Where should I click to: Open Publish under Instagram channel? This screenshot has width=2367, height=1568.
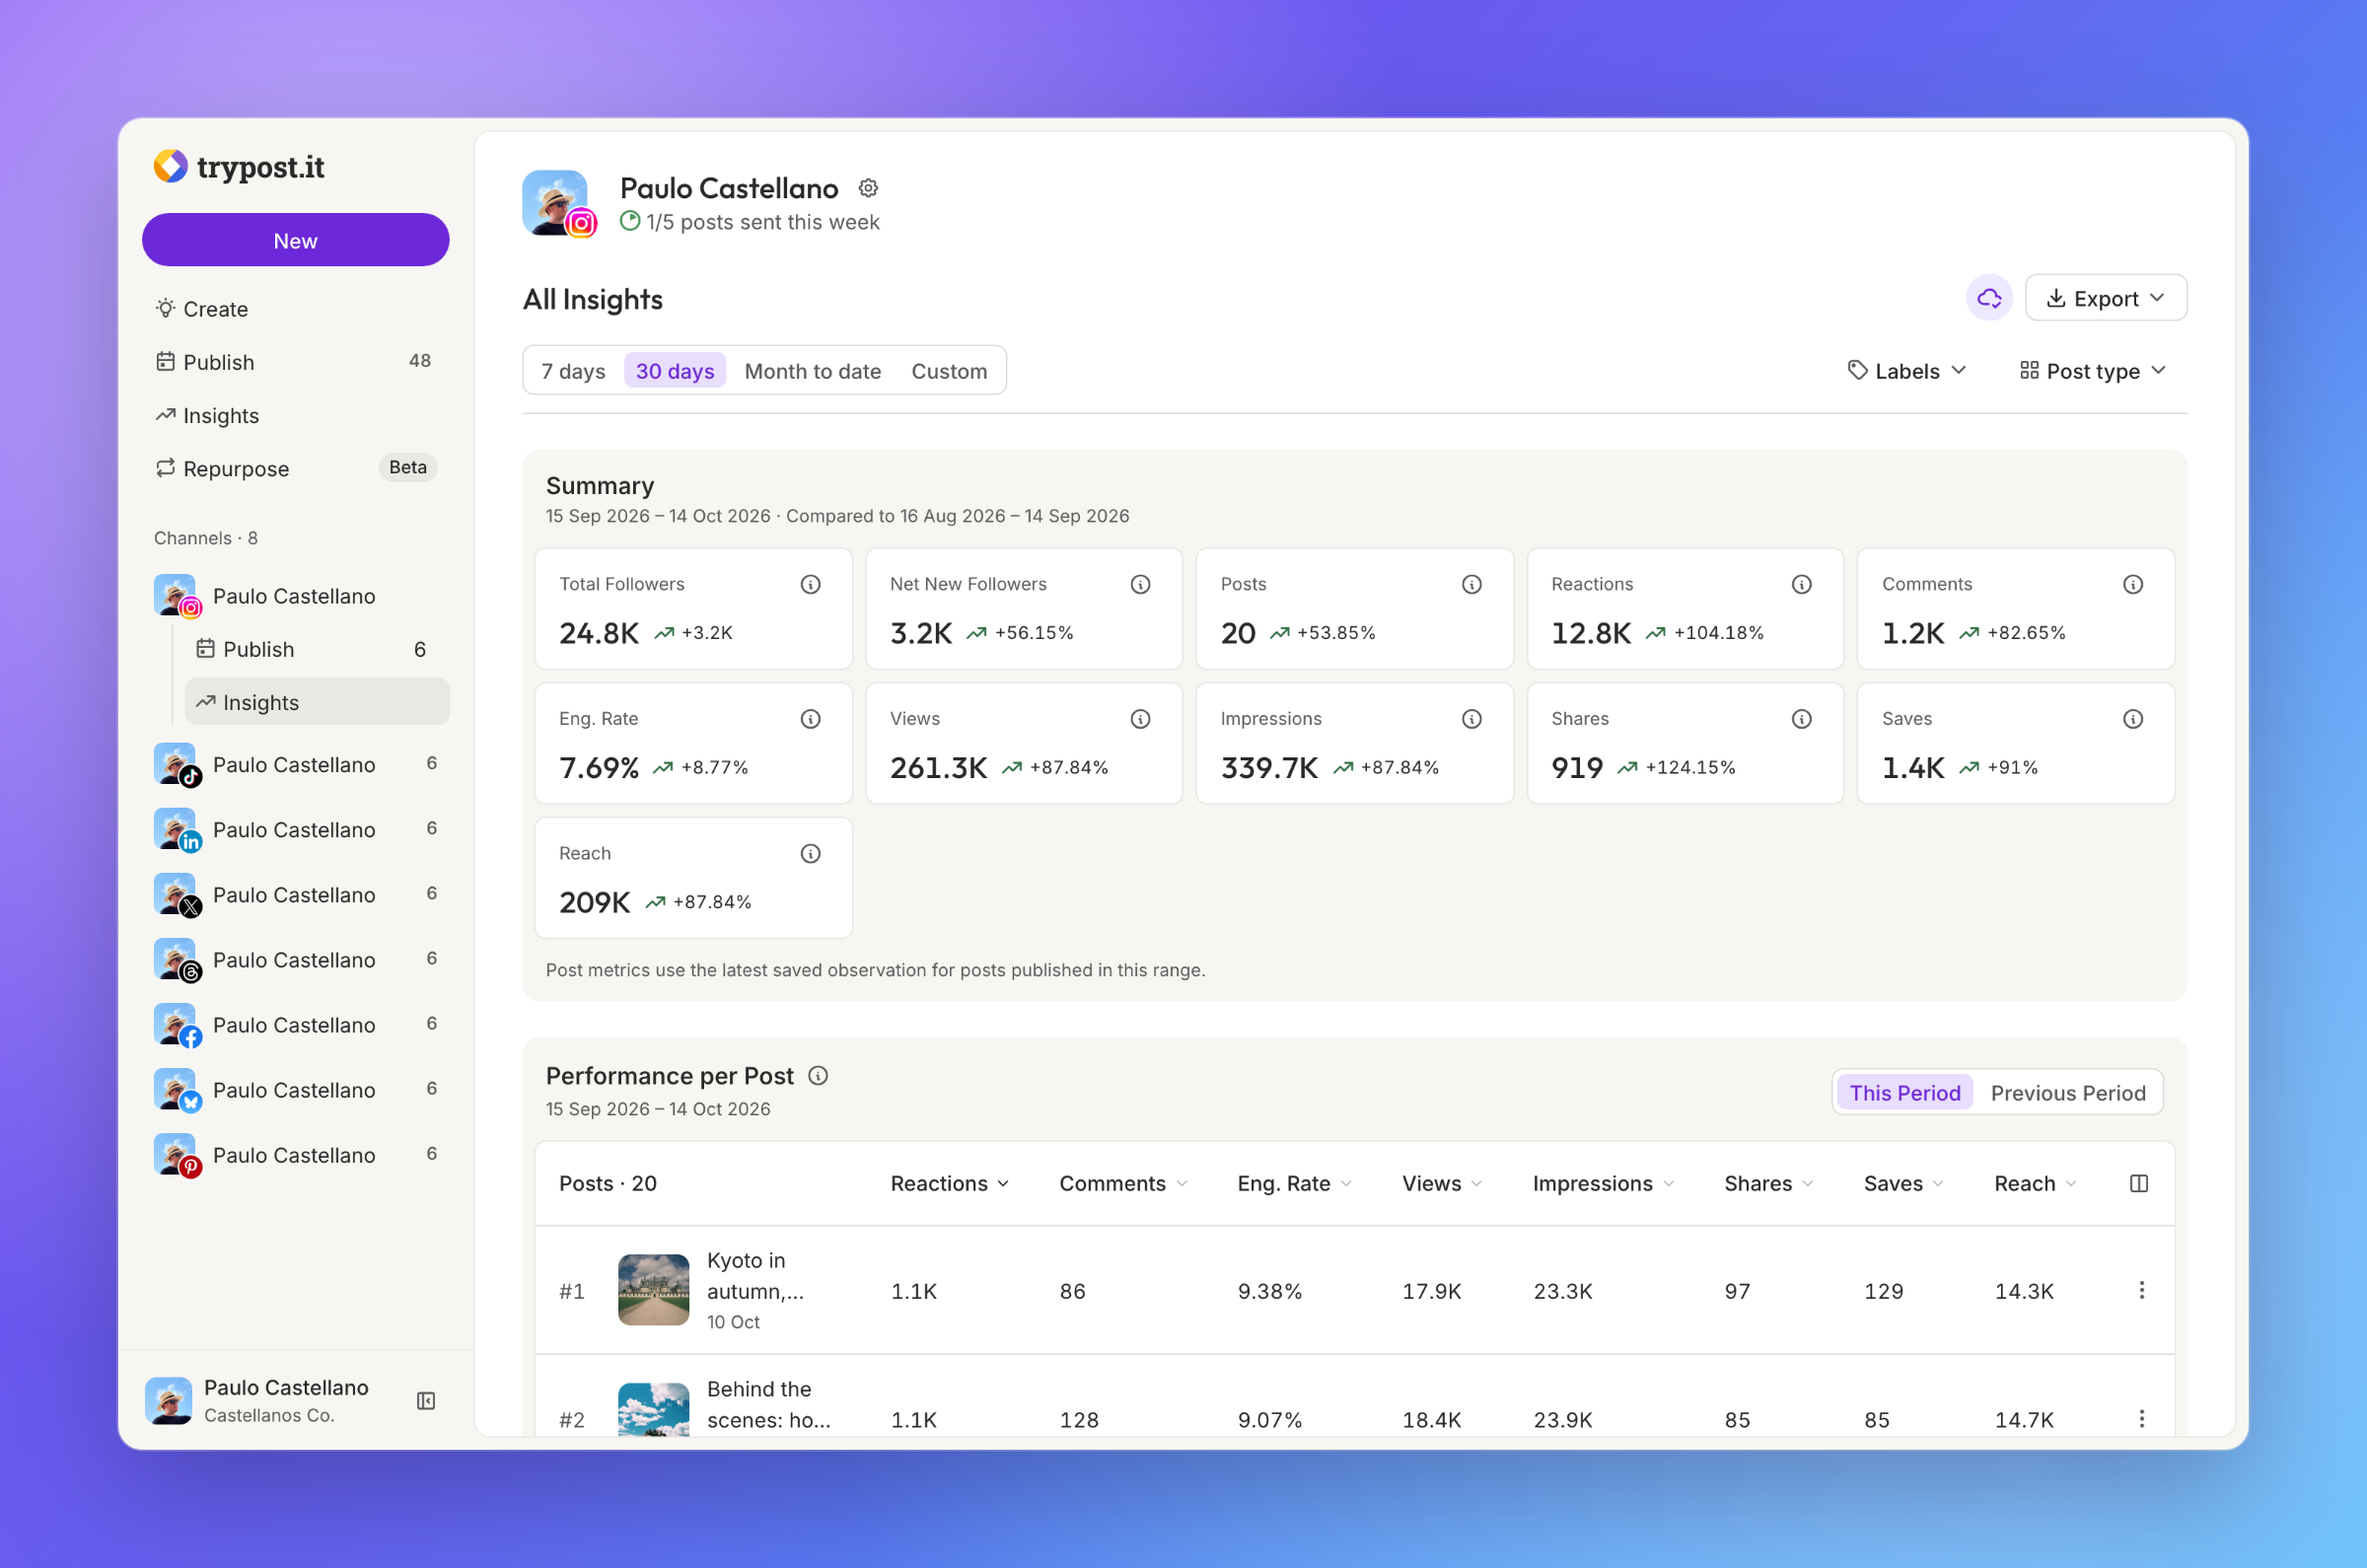click(x=317, y=649)
